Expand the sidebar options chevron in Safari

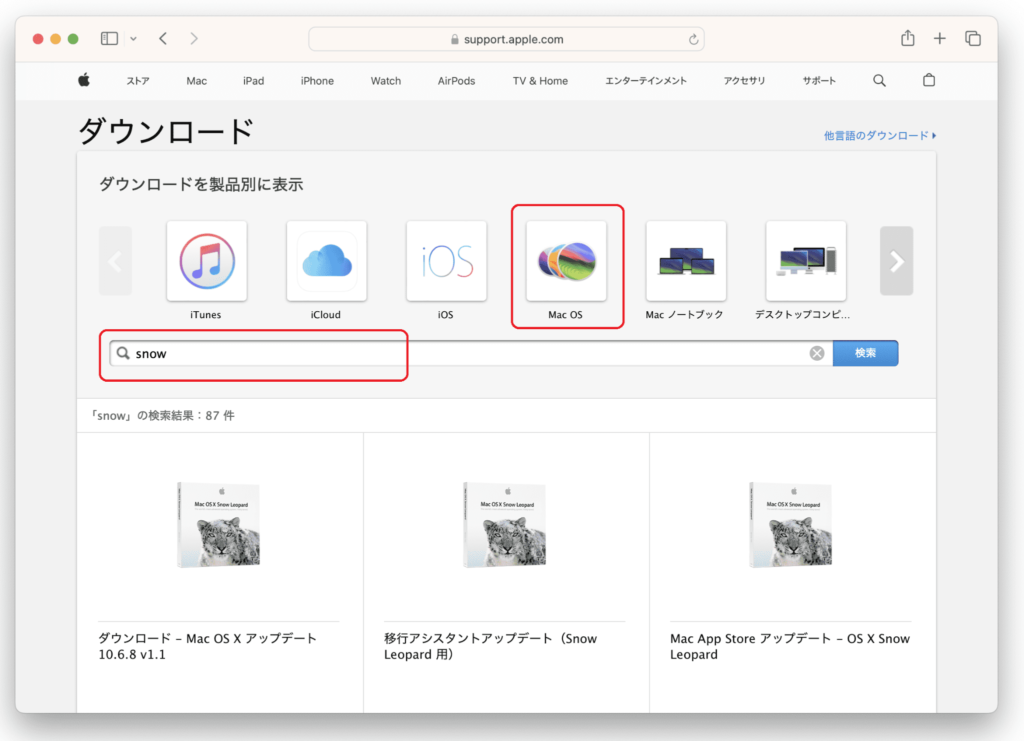[133, 39]
